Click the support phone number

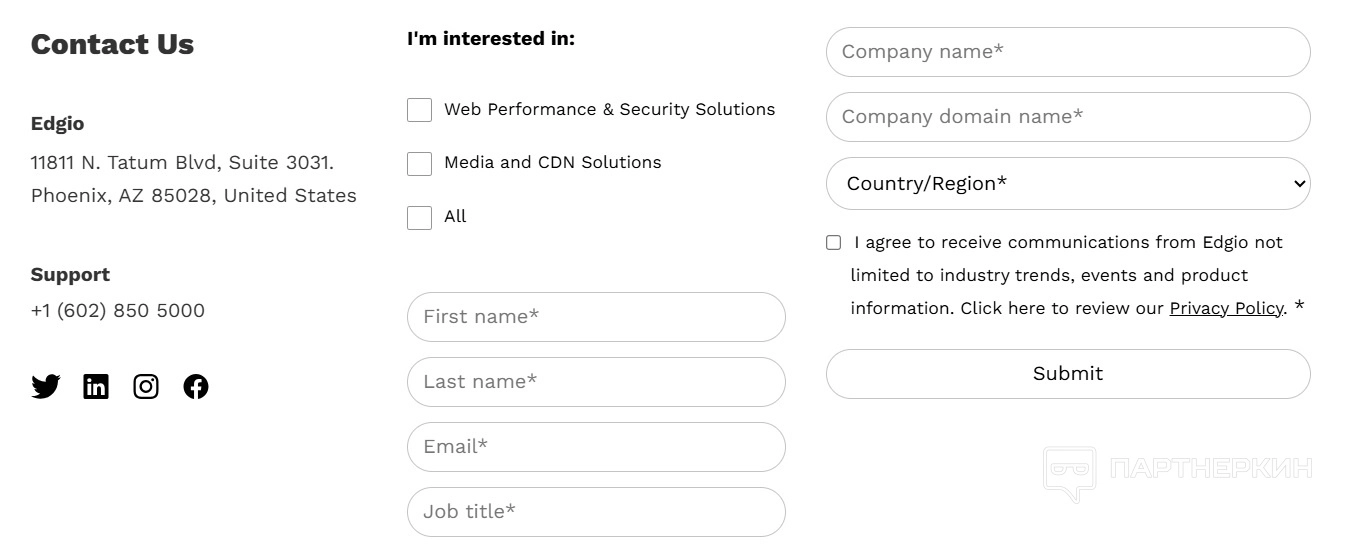click(x=118, y=310)
